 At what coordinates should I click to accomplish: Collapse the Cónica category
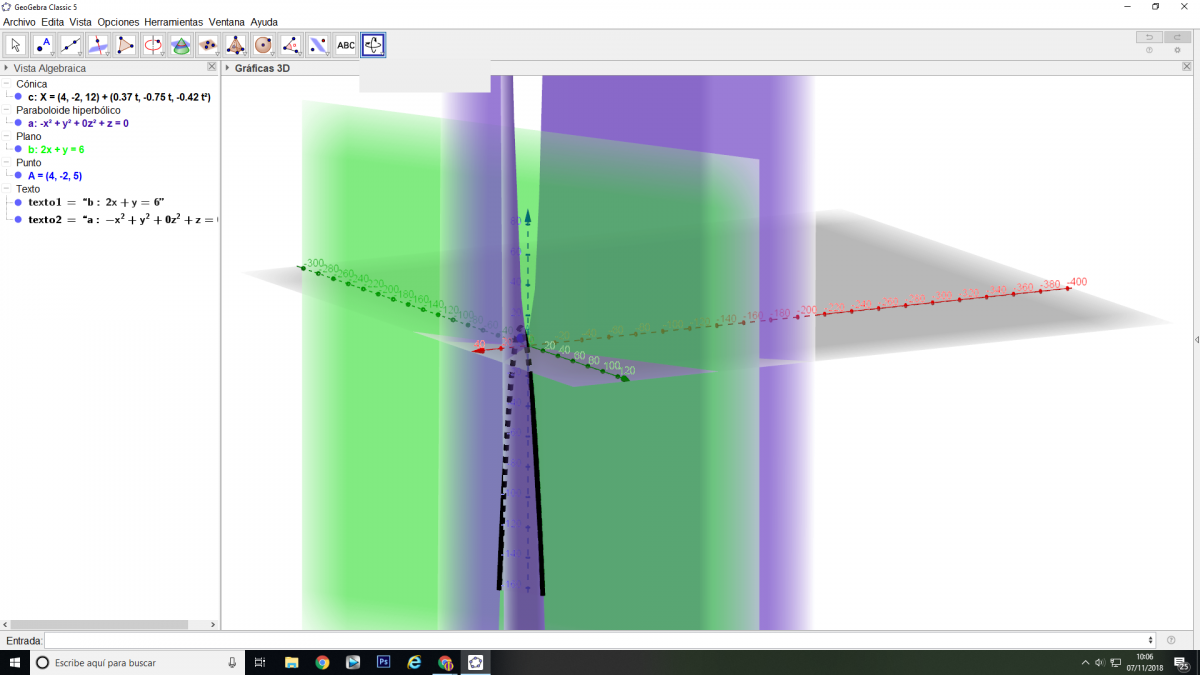click(x=8, y=84)
